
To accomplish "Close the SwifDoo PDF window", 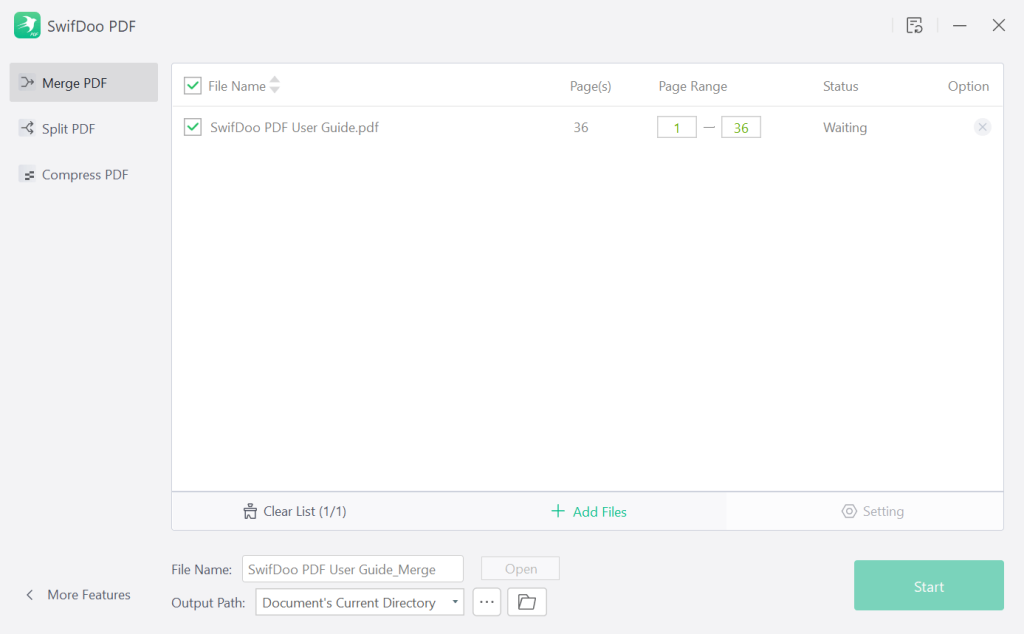I will (x=999, y=25).
